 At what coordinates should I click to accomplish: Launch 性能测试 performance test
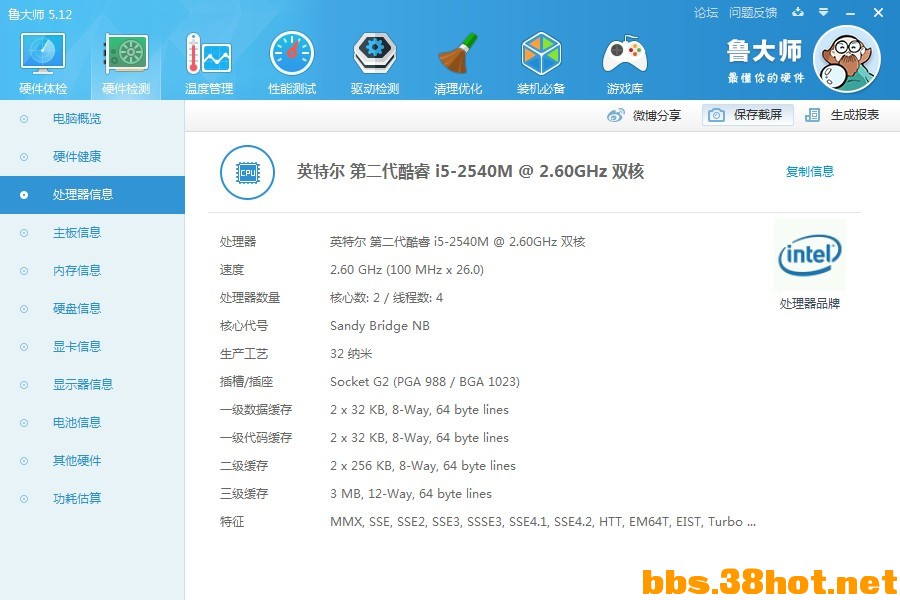coord(292,63)
